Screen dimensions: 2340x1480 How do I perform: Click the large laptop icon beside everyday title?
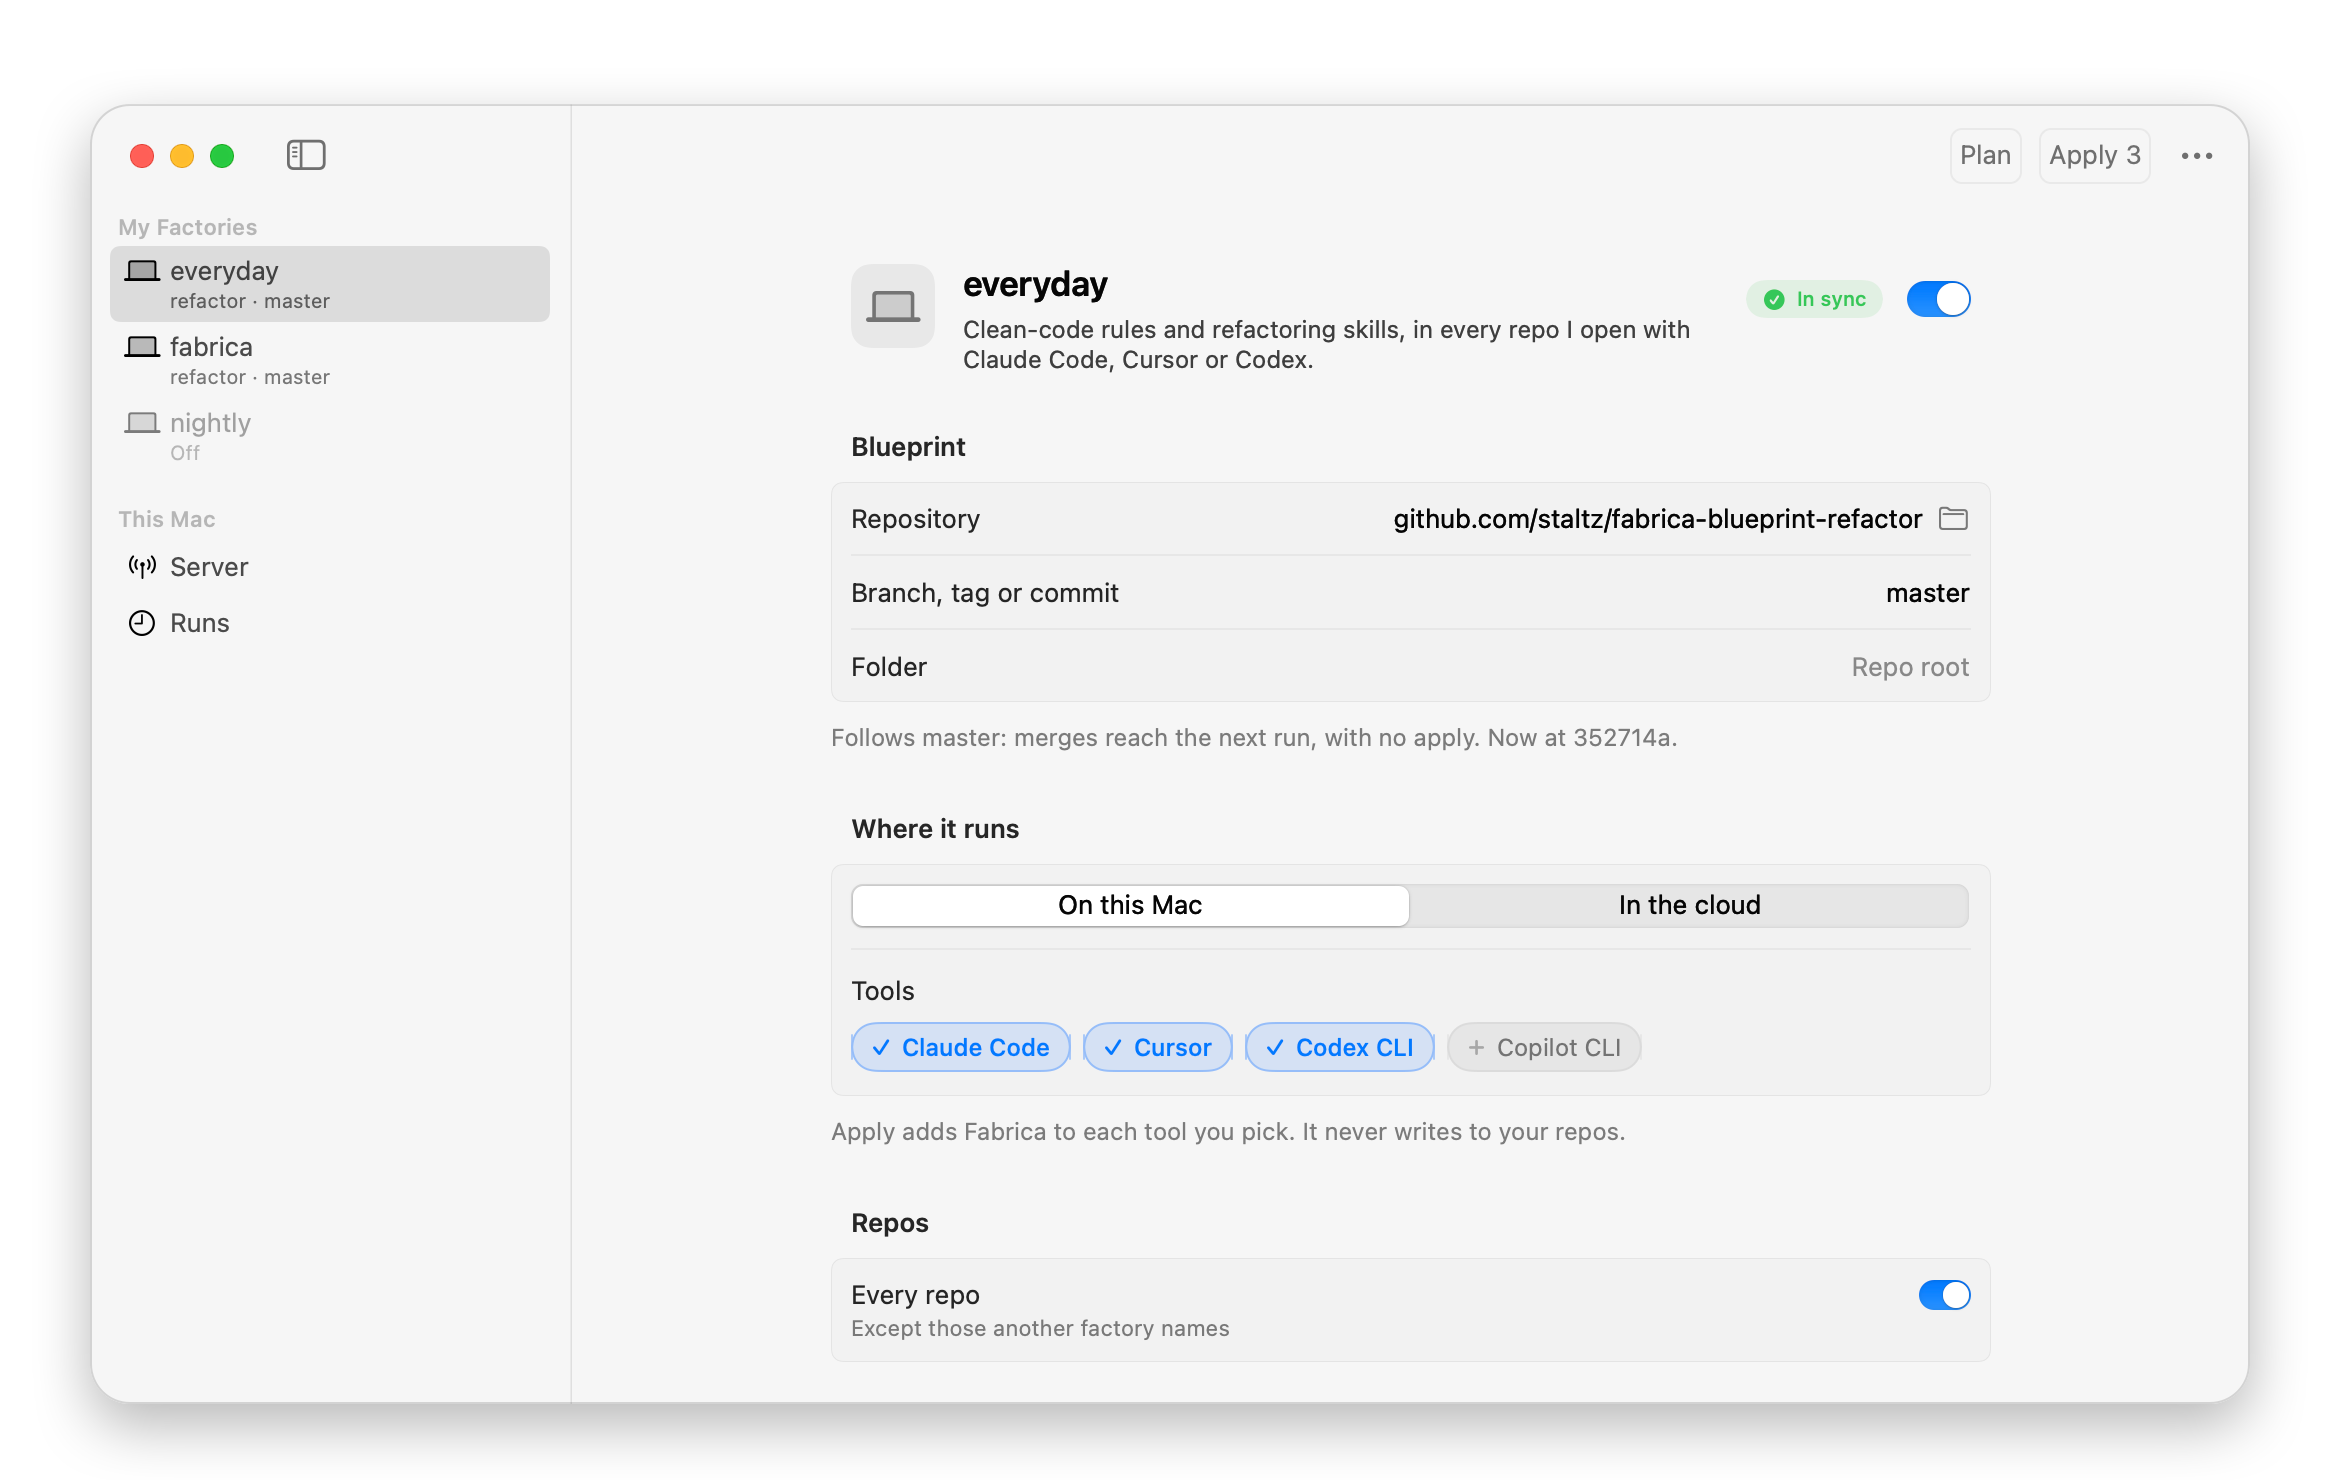893,306
